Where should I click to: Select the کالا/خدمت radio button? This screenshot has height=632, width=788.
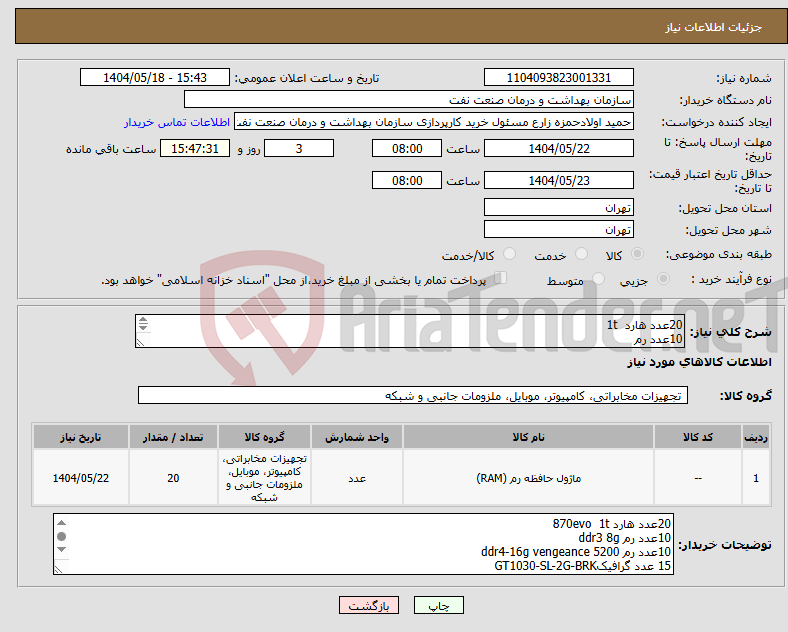coord(509,254)
